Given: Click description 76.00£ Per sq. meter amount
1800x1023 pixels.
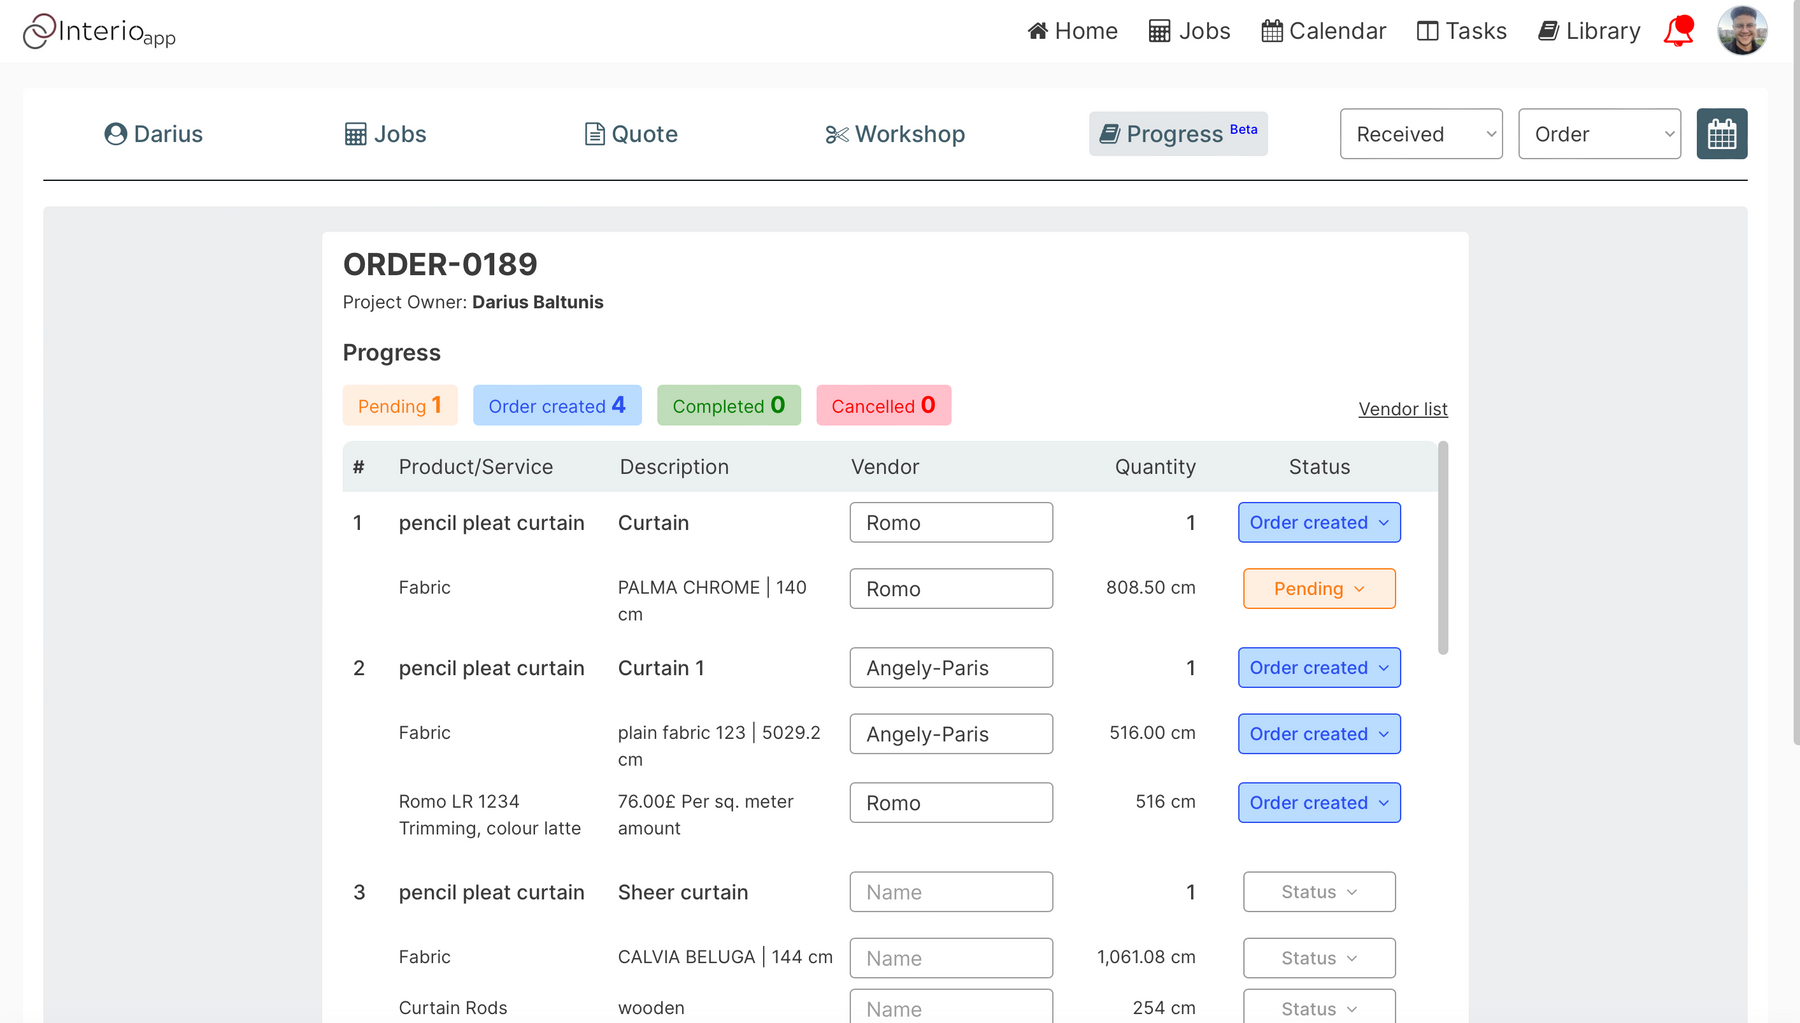Looking at the screenshot, I should coord(706,815).
